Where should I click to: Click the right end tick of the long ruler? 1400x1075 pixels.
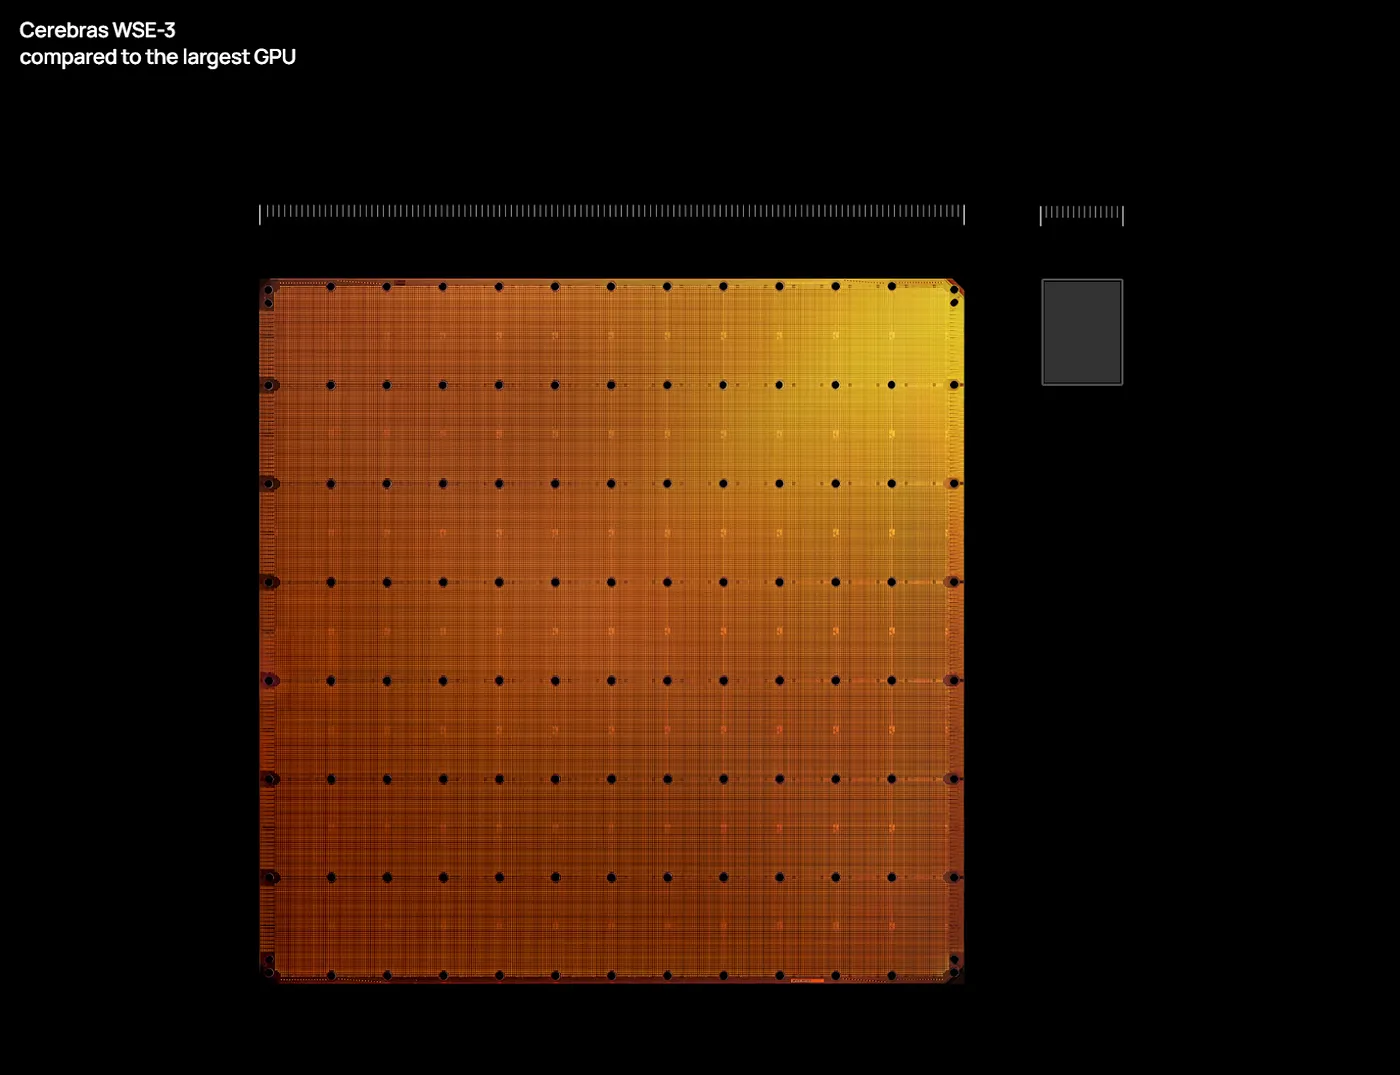click(x=964, y=214)
